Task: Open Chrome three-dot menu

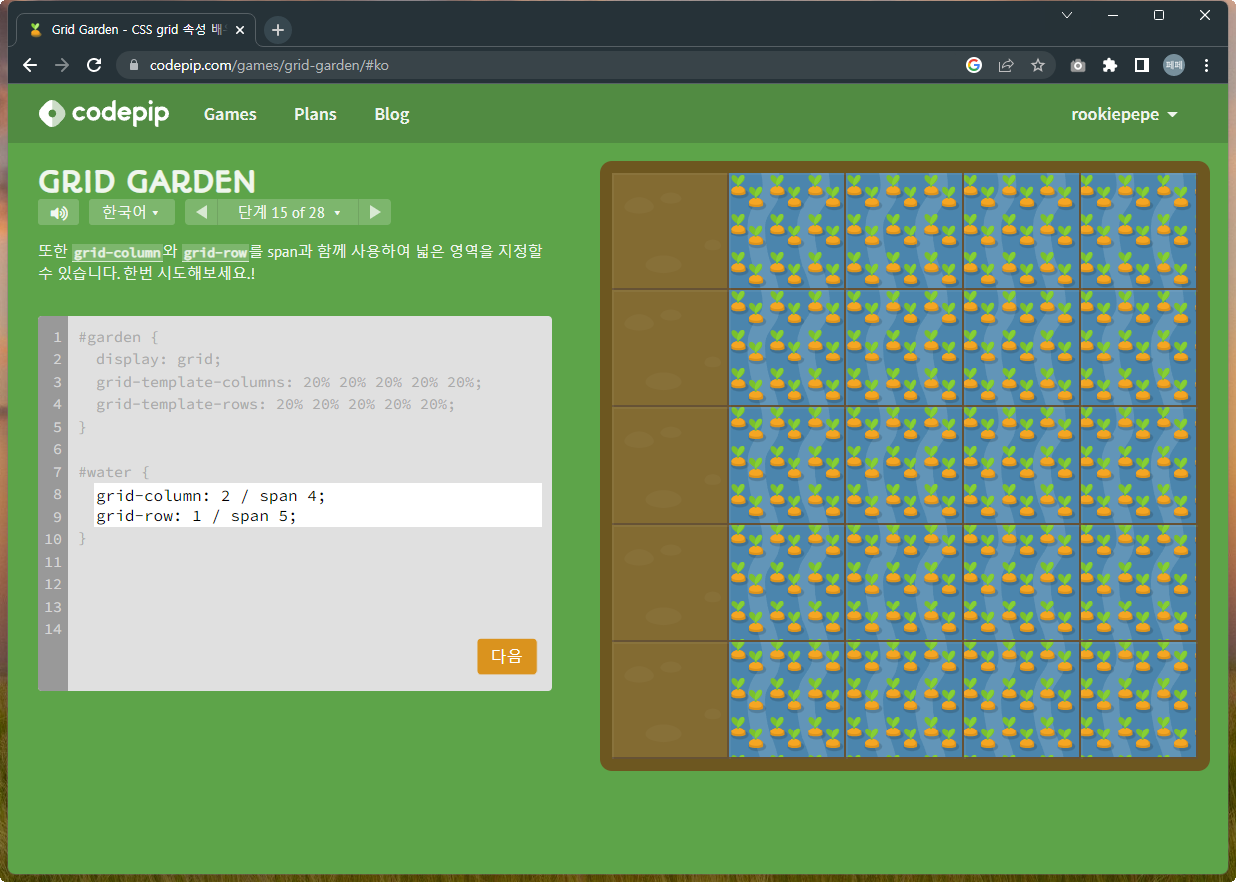Action: pyautogui.click(x=1207, y=65)
